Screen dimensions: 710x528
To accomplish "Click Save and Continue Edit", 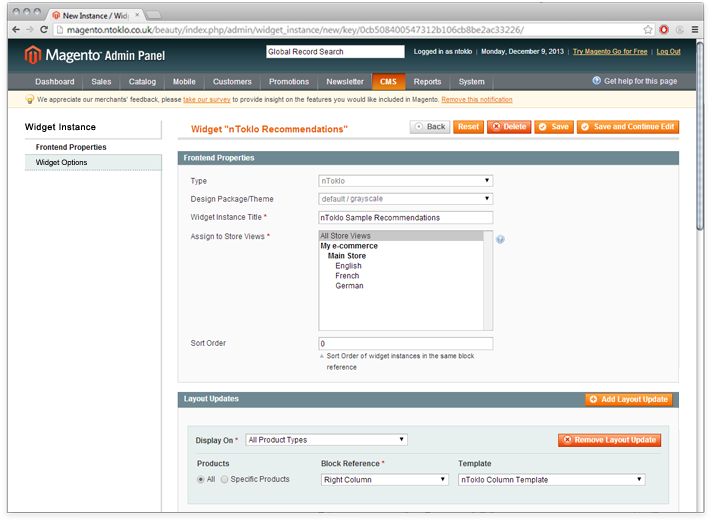I will (628, 127).
